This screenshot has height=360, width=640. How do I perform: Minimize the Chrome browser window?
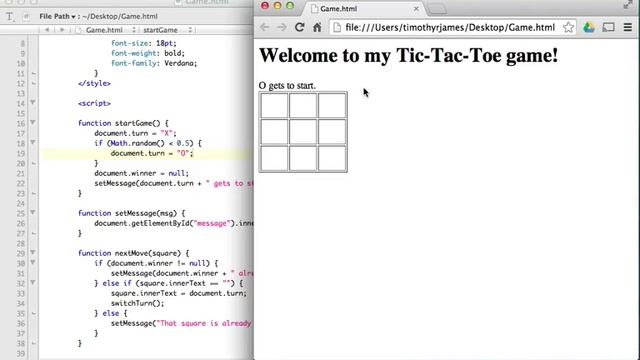click(278, 5)
